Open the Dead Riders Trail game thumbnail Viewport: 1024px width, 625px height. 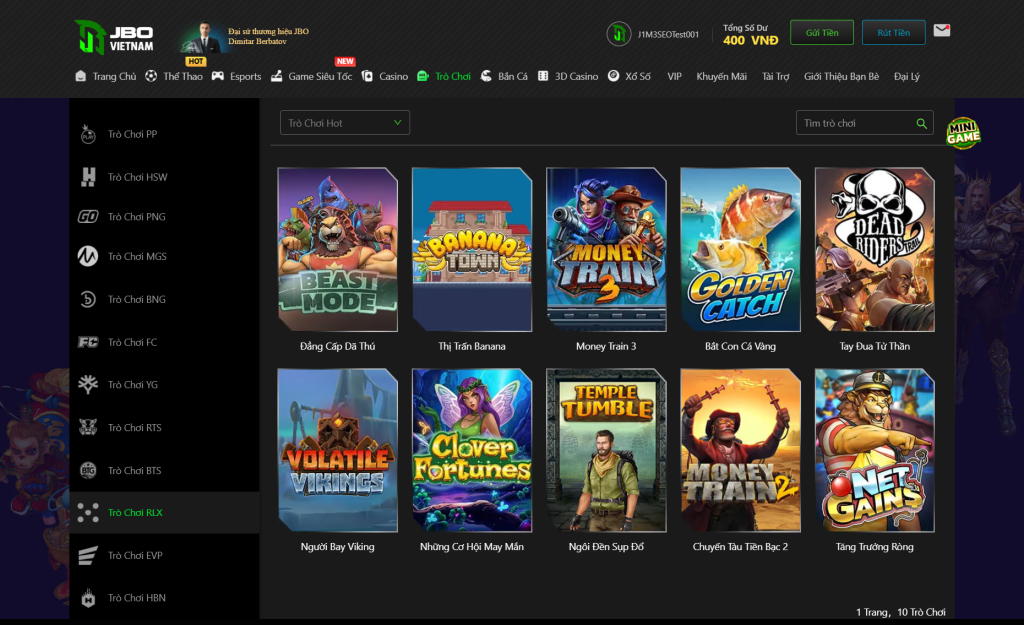[875, 249]
